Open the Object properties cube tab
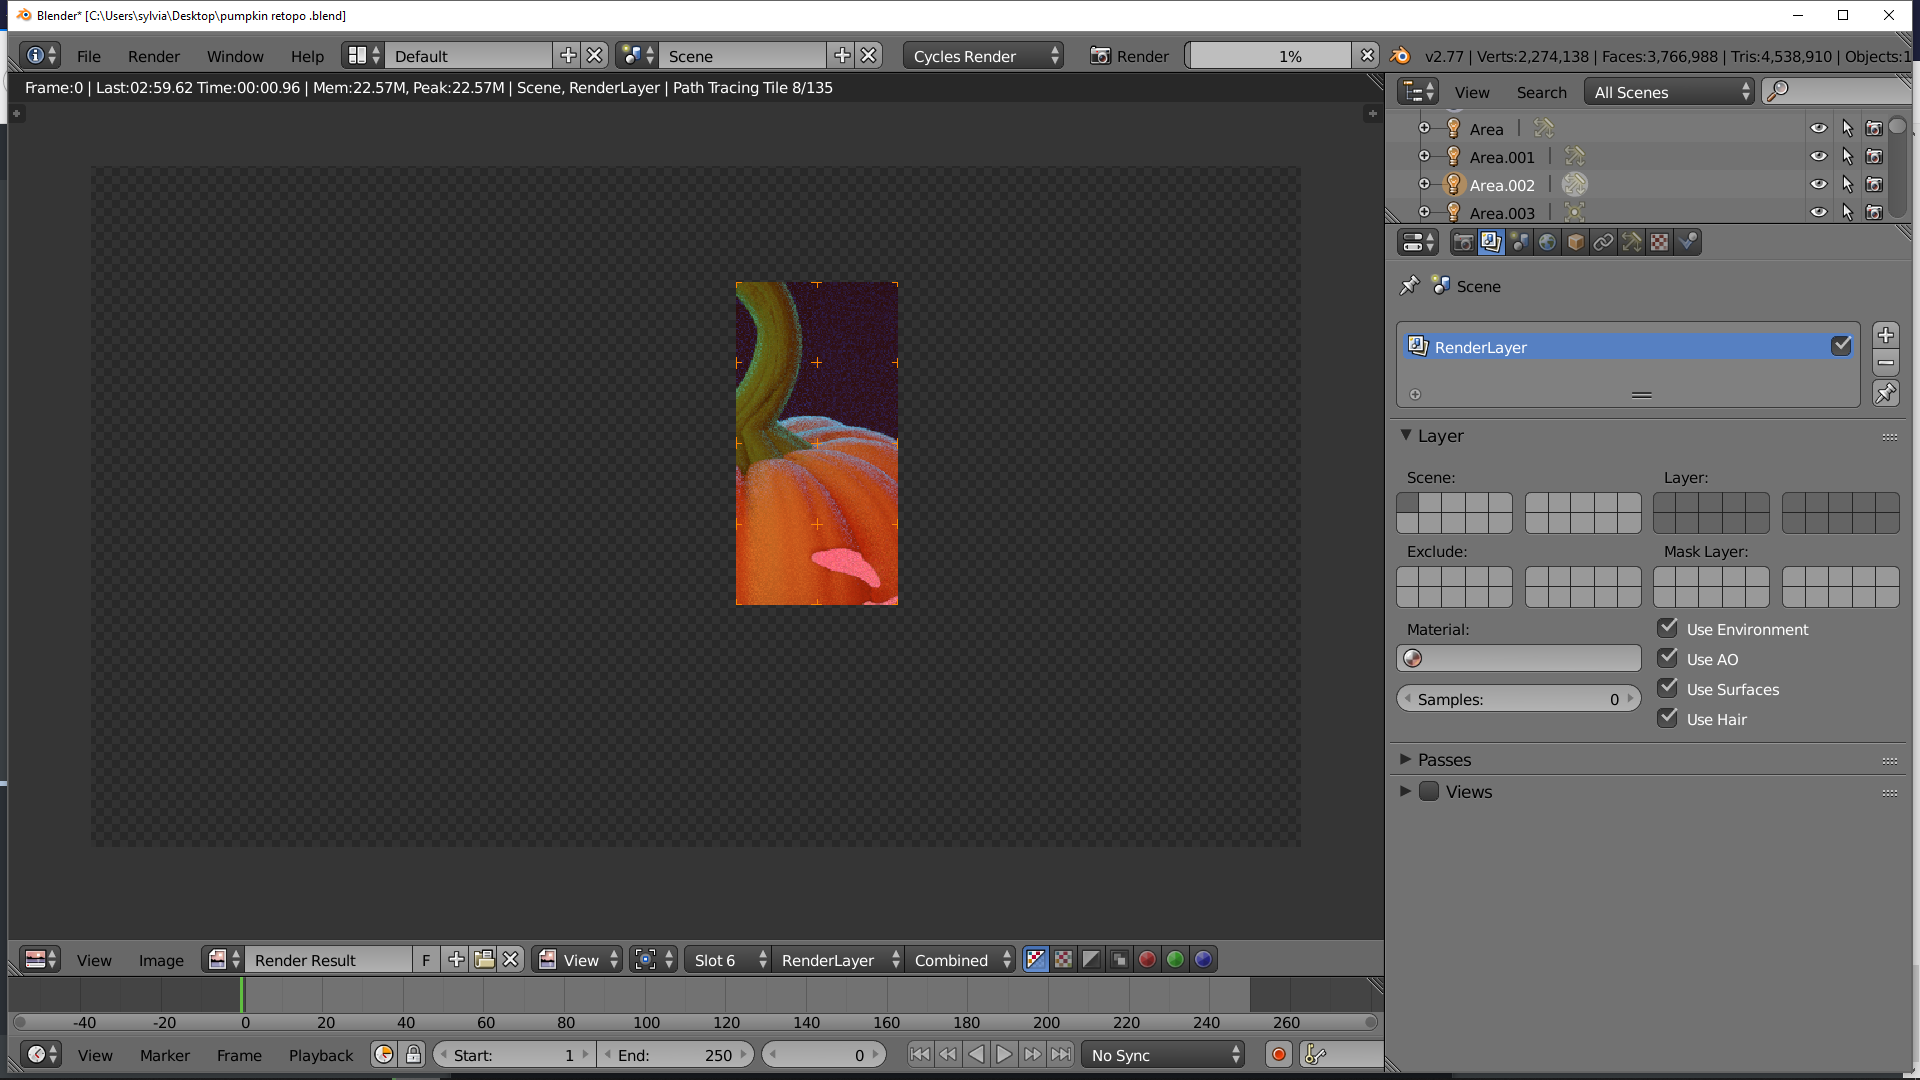This screenshot has height=1080, width=1920. (x=1575, y=243)
